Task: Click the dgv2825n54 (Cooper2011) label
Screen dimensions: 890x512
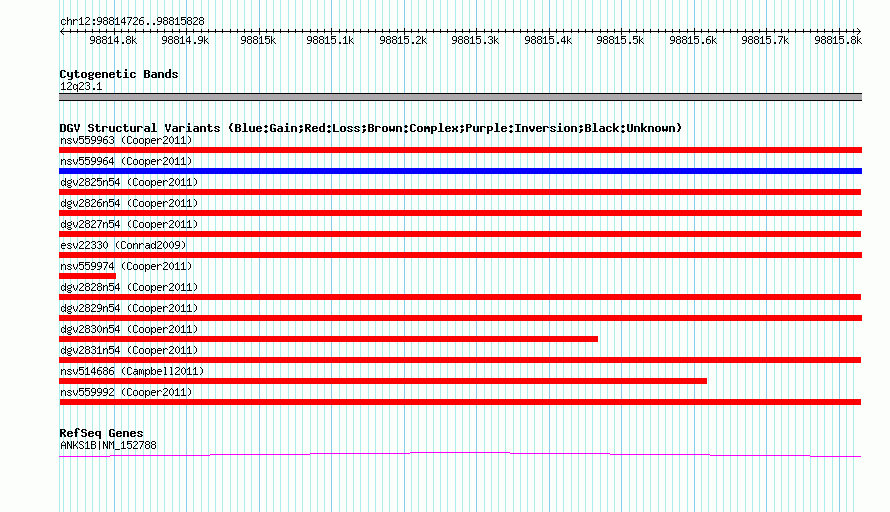Action: pos(129,182)
